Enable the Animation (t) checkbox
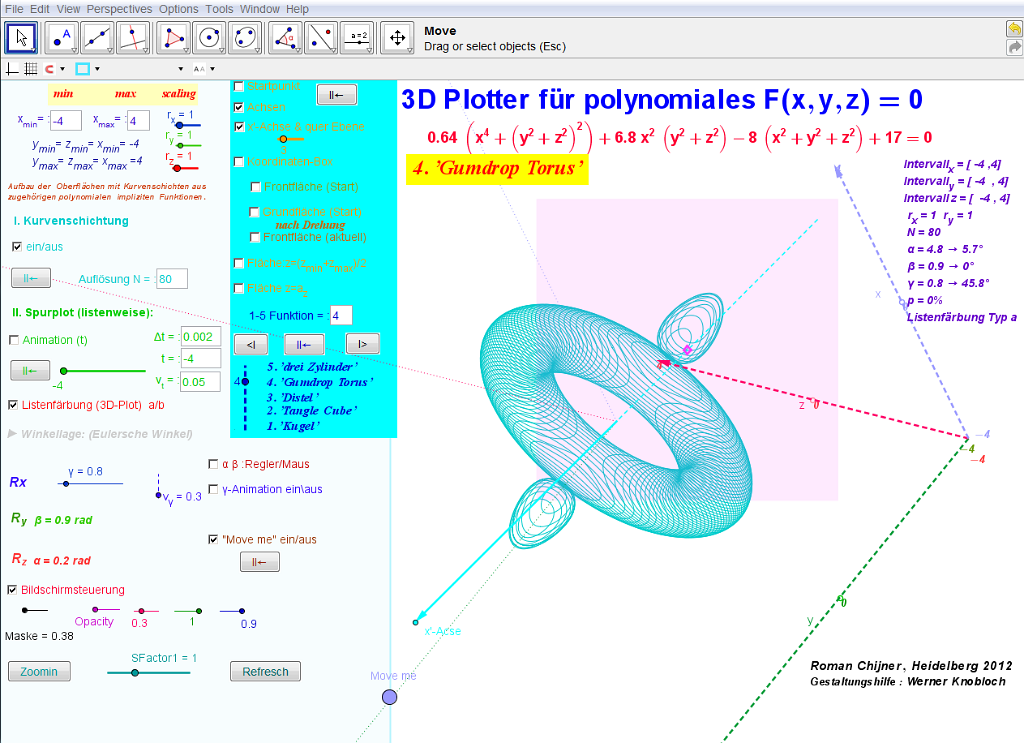Viewport: 1024px width, 743px height. pyautogui.click(x=14, y=340)
